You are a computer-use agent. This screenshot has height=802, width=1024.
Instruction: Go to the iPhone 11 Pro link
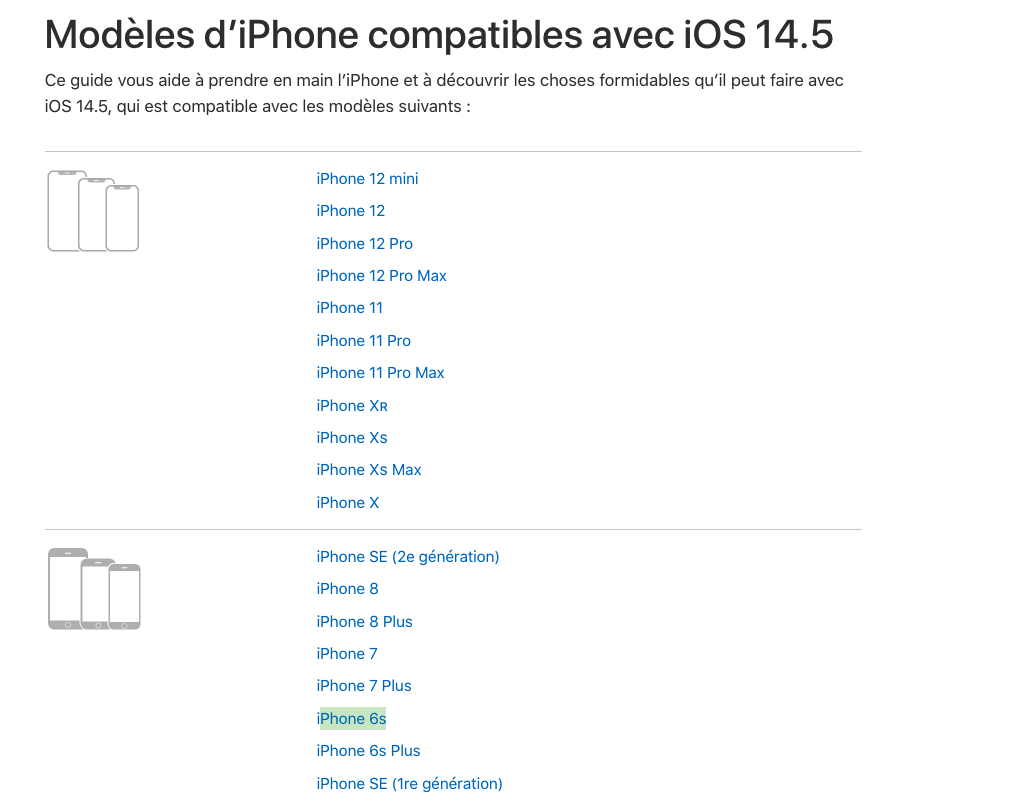[363, 341]
